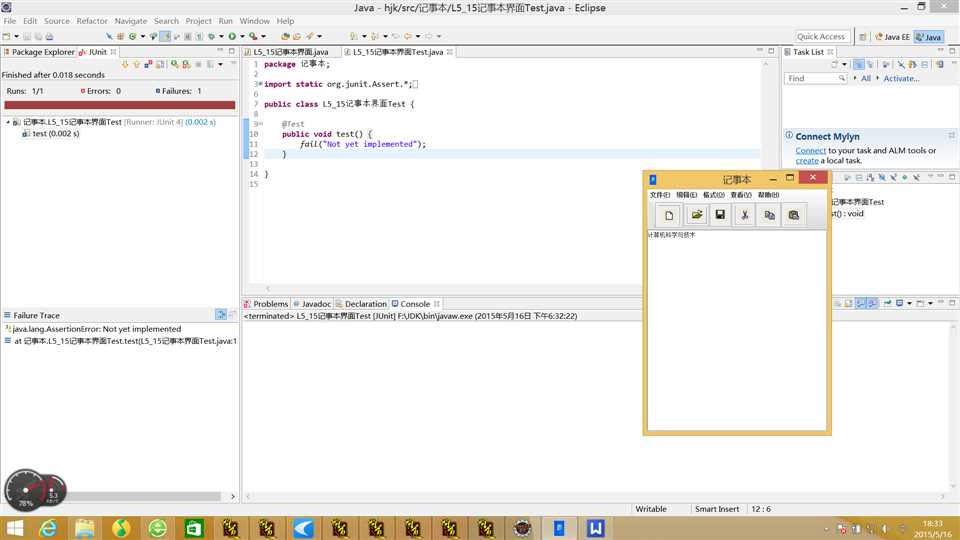Switch to the Java EE perspective button
The height and width of the screenshot is (540, 960).
(892, 37)
